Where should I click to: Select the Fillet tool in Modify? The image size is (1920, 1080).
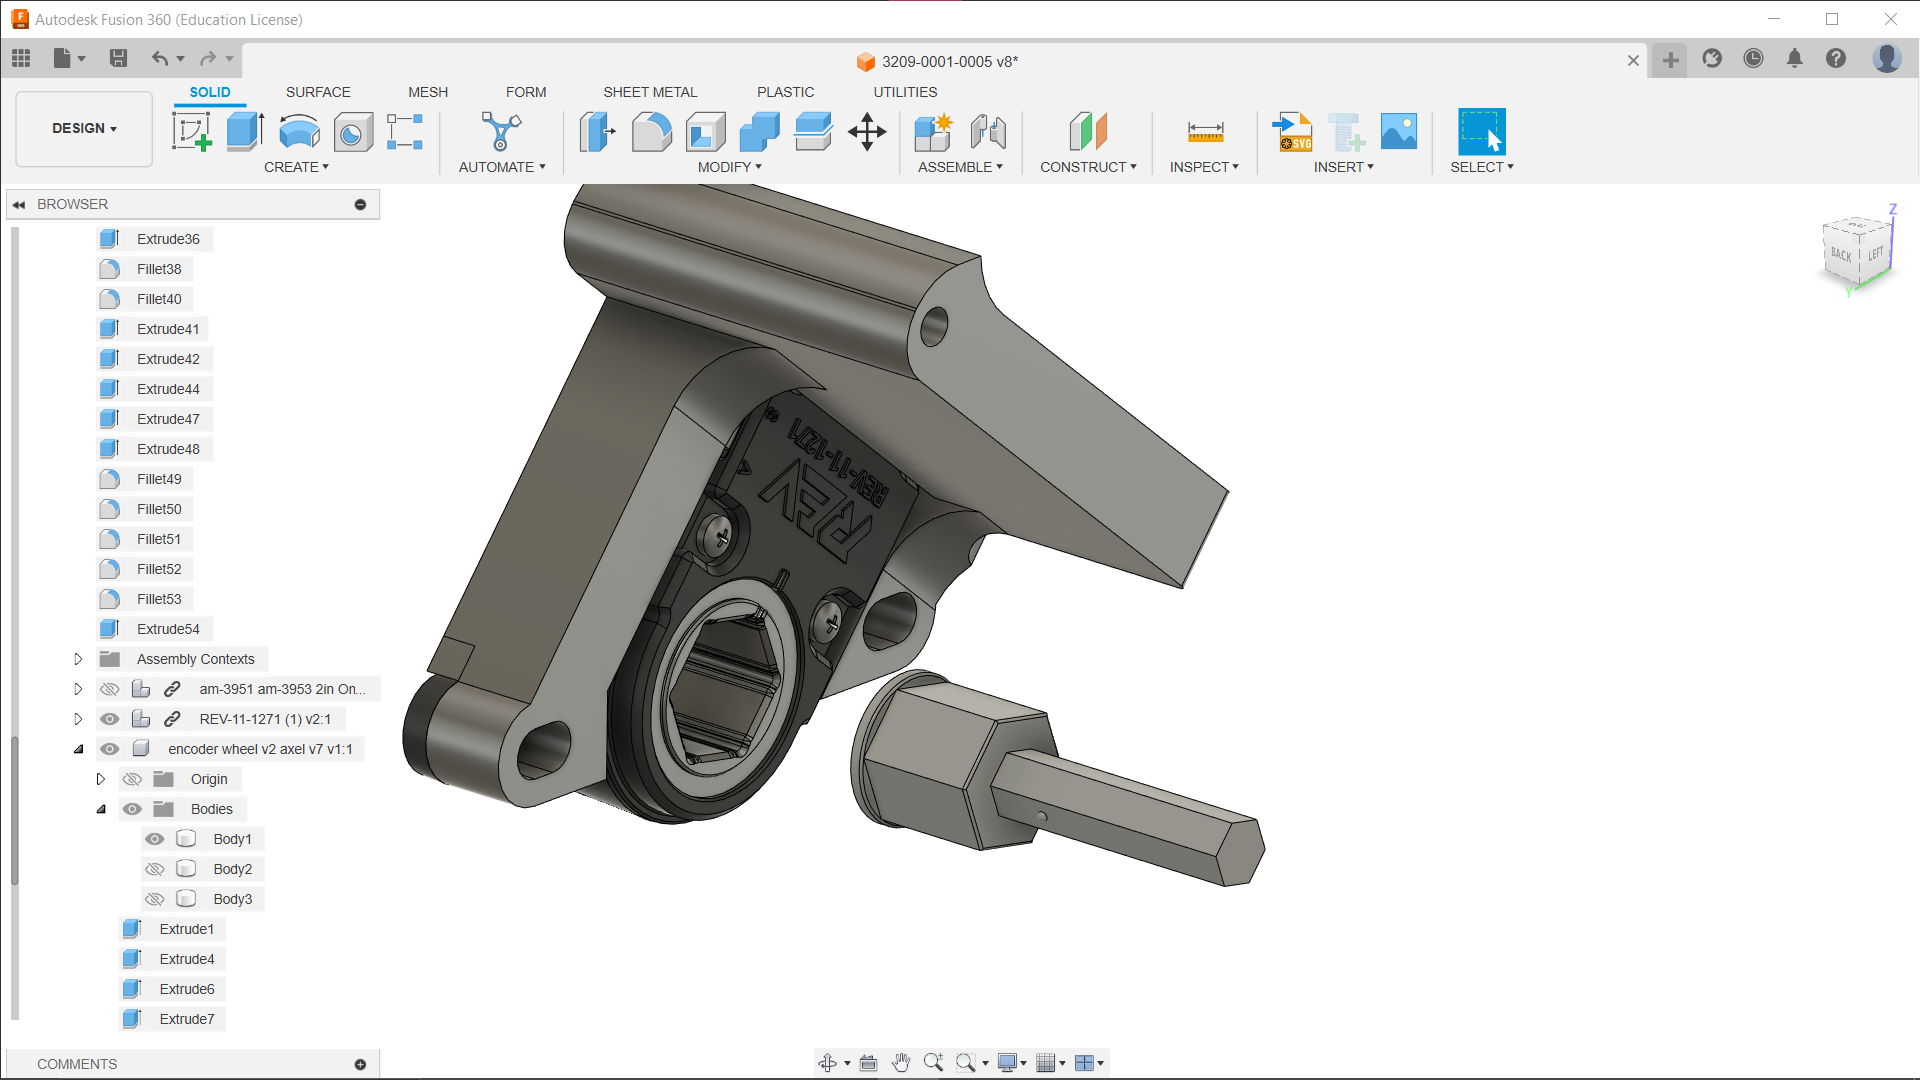point(651,131)
